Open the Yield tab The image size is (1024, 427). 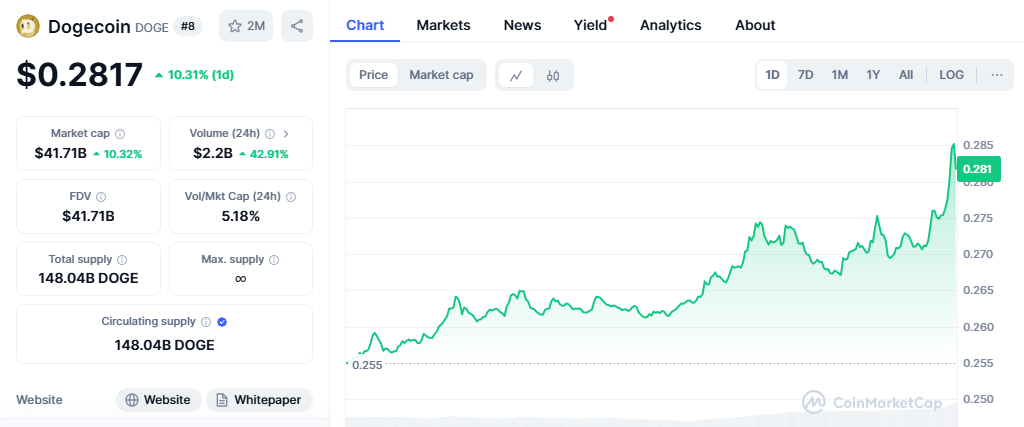591,25
